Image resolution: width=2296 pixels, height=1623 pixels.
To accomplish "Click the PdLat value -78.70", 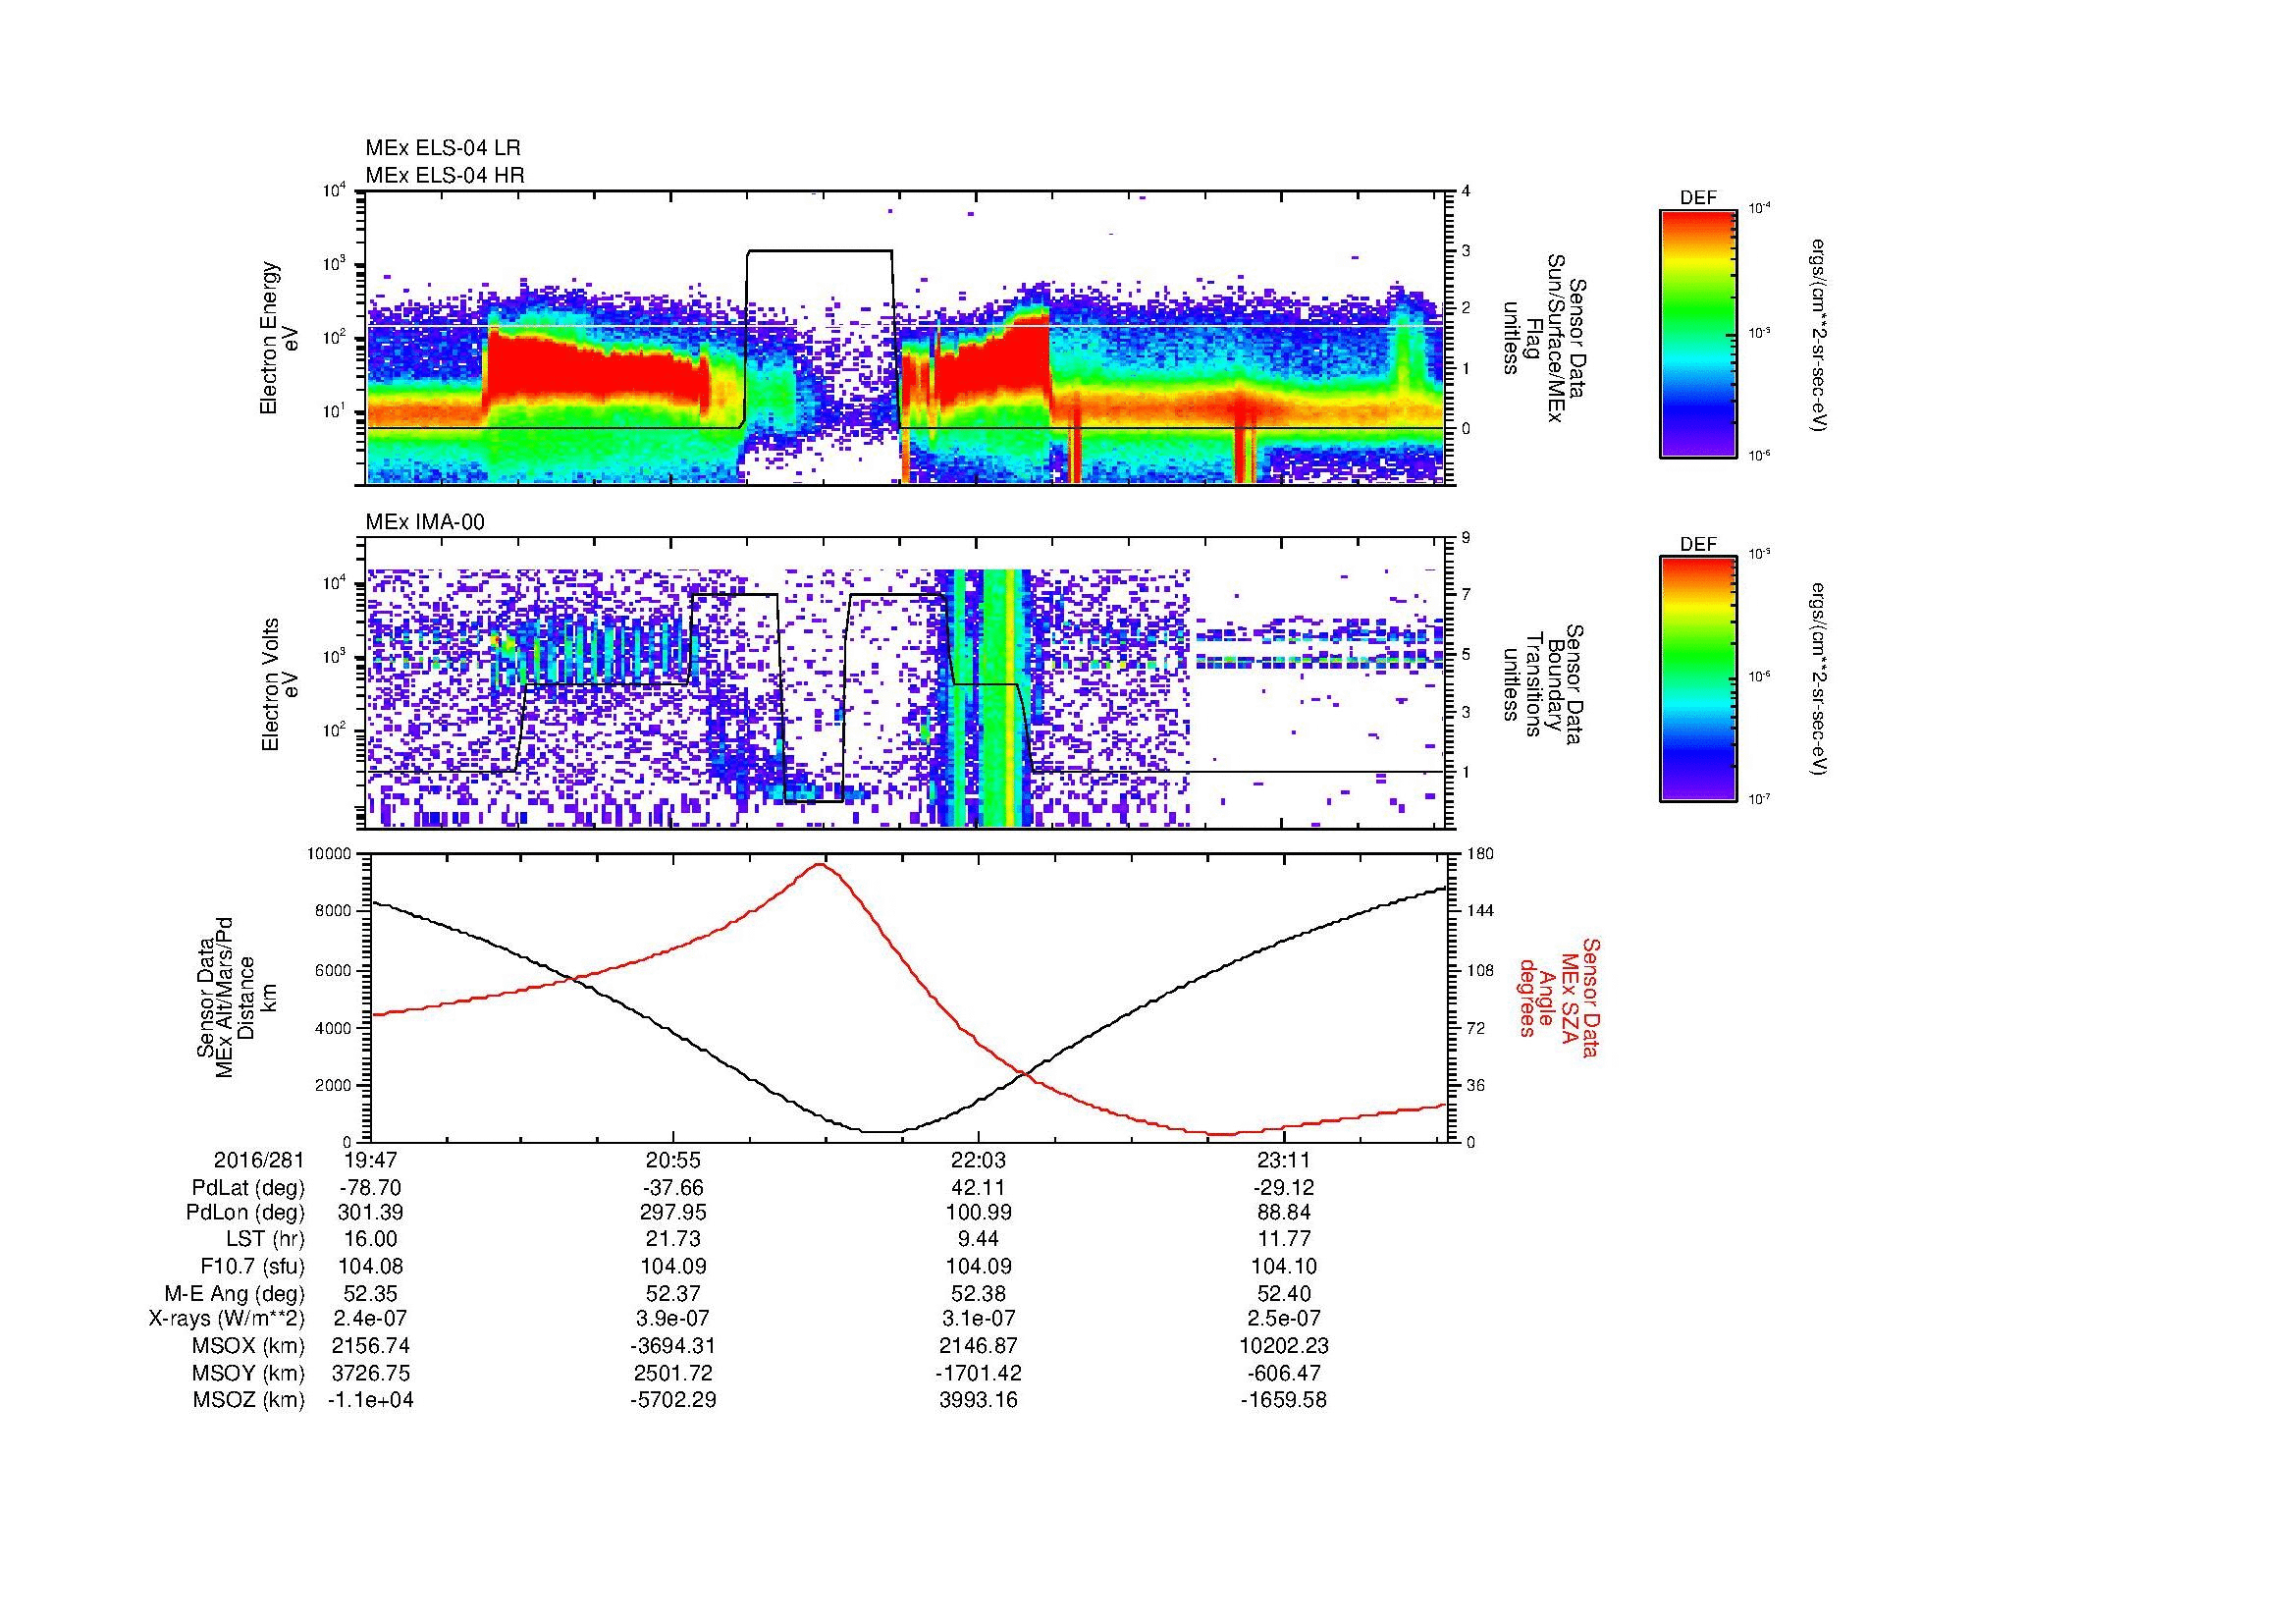I will tap(371, 1188).
